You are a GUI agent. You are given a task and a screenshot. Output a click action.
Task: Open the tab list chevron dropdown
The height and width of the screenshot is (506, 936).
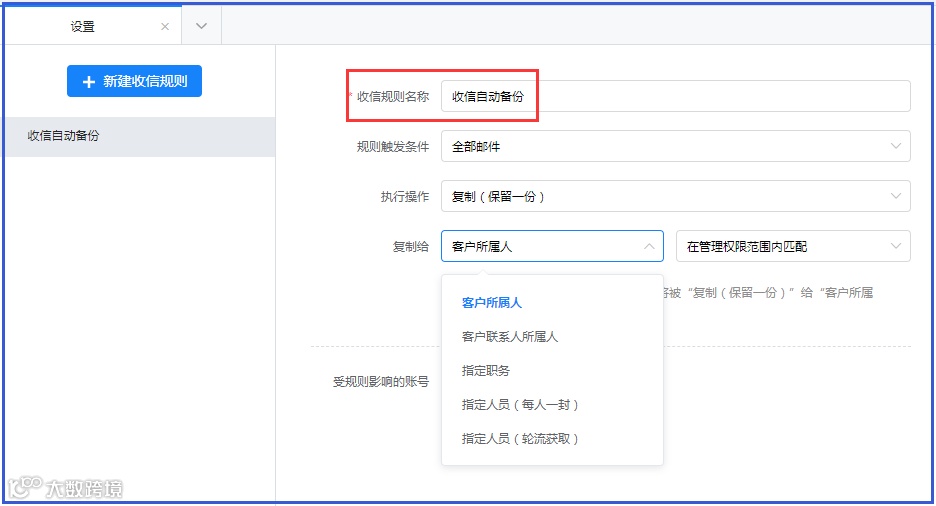201,26
